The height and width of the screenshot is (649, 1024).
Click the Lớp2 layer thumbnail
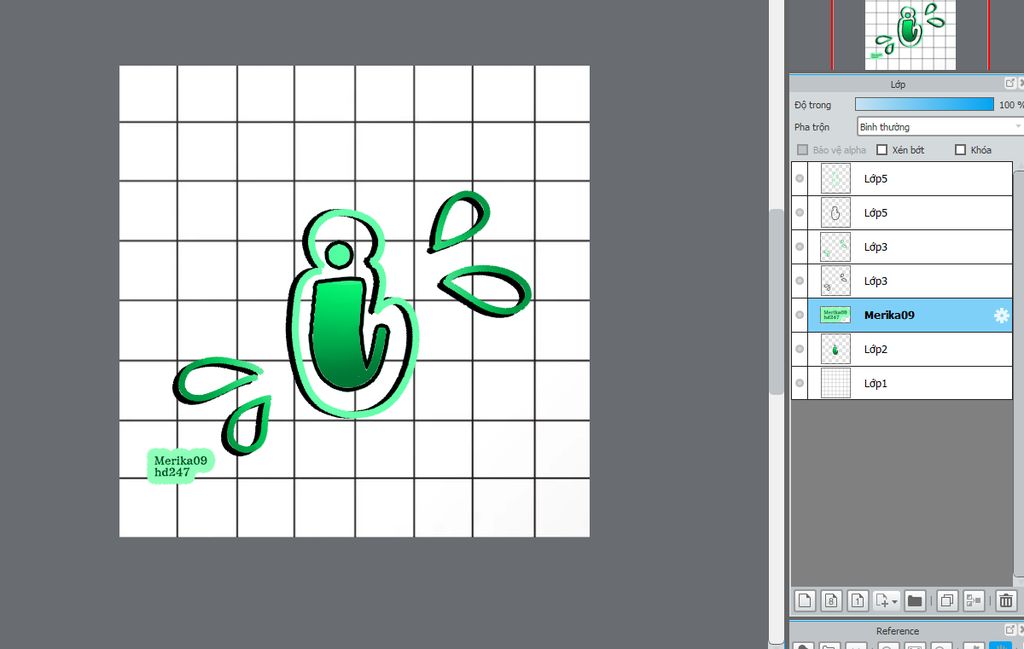(835, 349)
